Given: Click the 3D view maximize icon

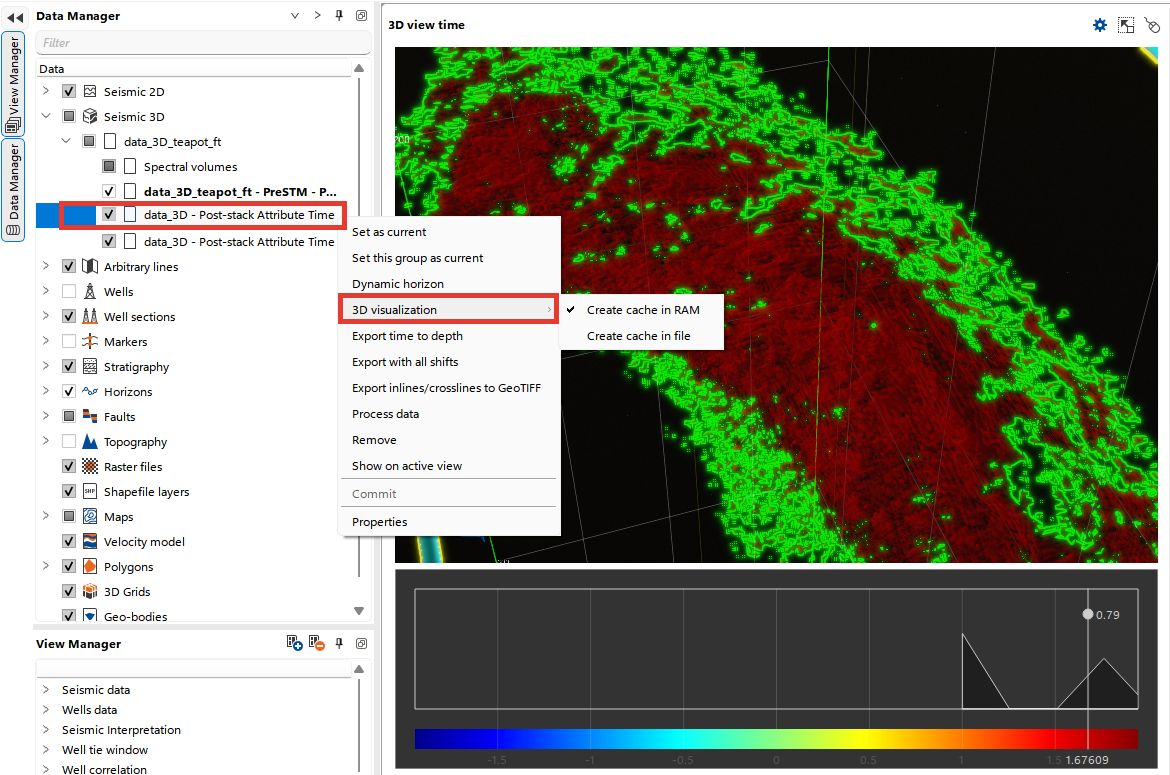Looking at the screenshot, I should [x=1126, y=25].
